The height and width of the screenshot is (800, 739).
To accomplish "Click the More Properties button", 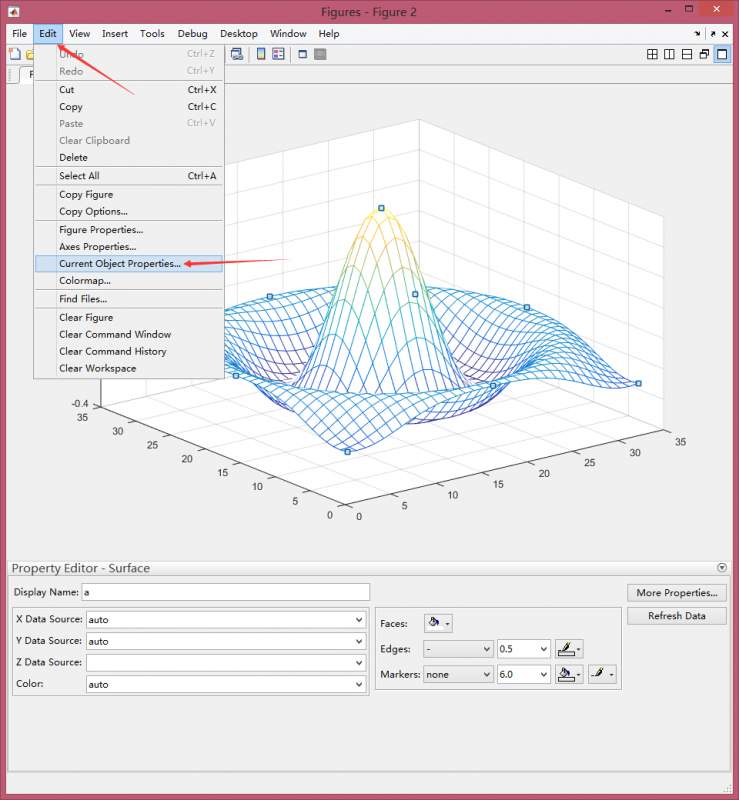I will coord(677,593).
